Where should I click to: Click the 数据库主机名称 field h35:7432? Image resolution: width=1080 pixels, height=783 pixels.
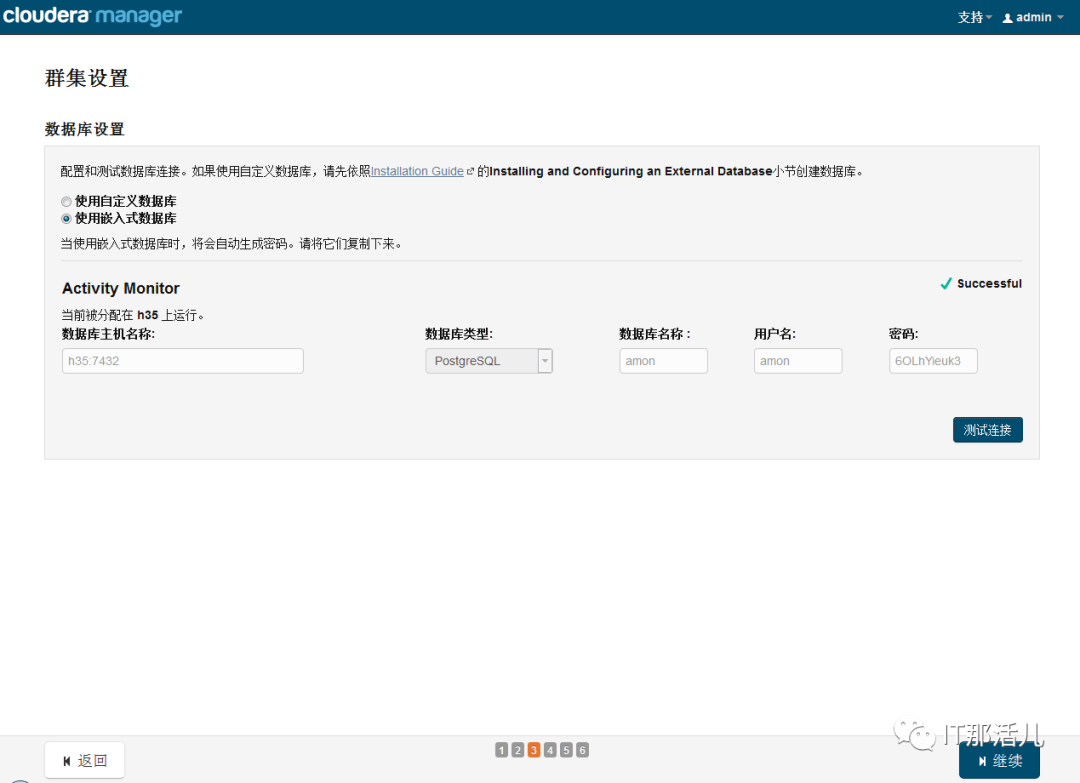[x=183, y=361]
